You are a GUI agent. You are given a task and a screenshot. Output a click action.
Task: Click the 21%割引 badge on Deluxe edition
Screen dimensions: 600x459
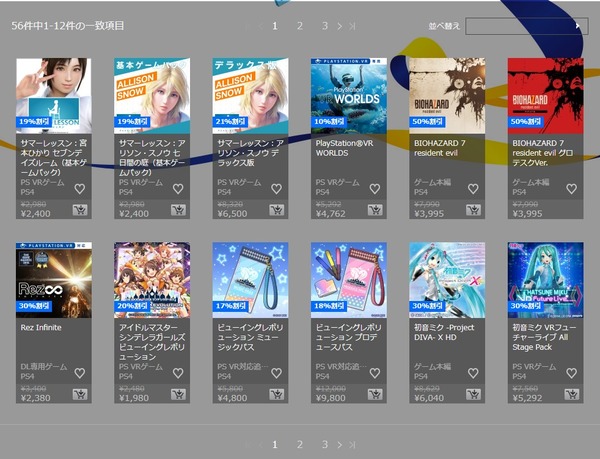point(230,122)
